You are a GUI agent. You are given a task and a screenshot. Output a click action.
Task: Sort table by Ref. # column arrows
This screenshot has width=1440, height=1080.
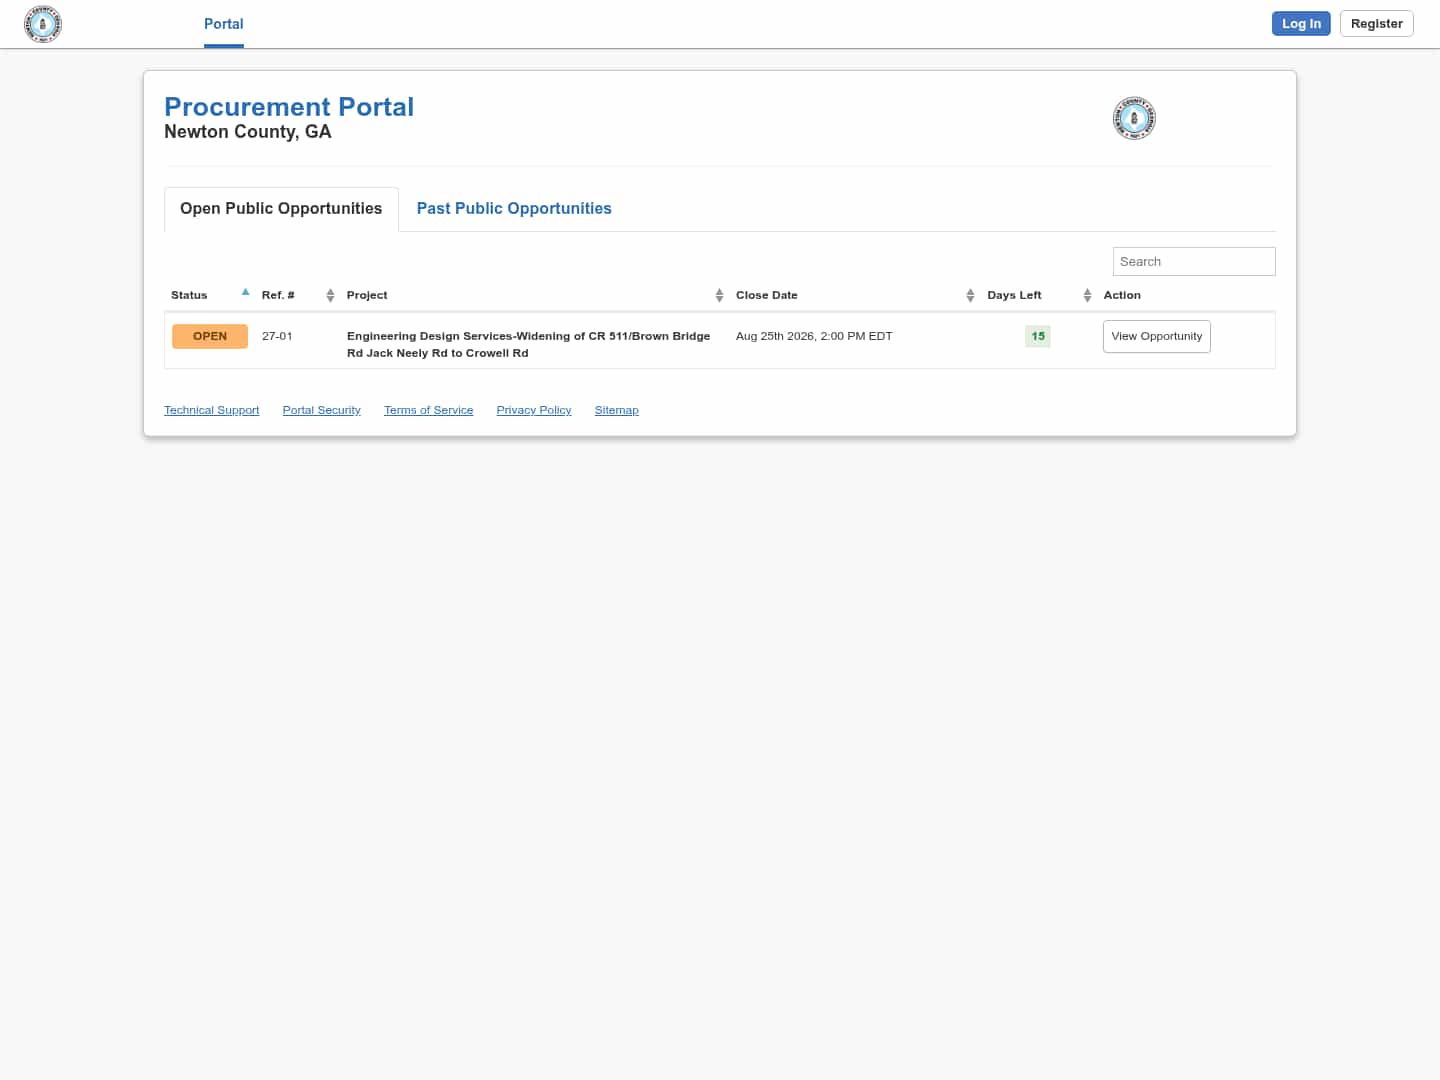tap(330, 295)
